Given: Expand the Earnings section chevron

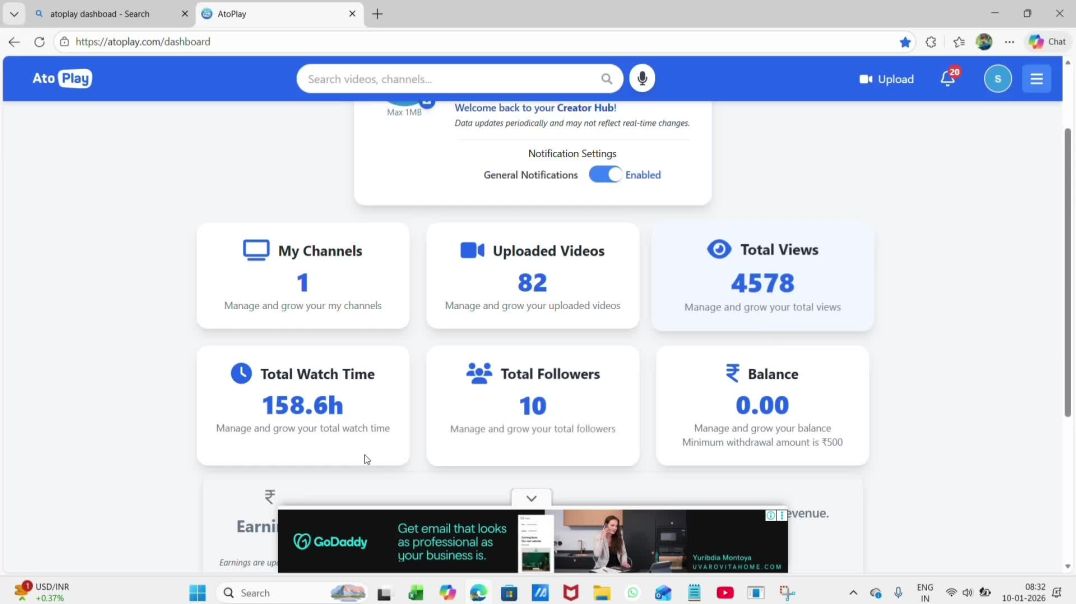Looking at the screenshot, I should pyautogui.click(x=531, y=497).
